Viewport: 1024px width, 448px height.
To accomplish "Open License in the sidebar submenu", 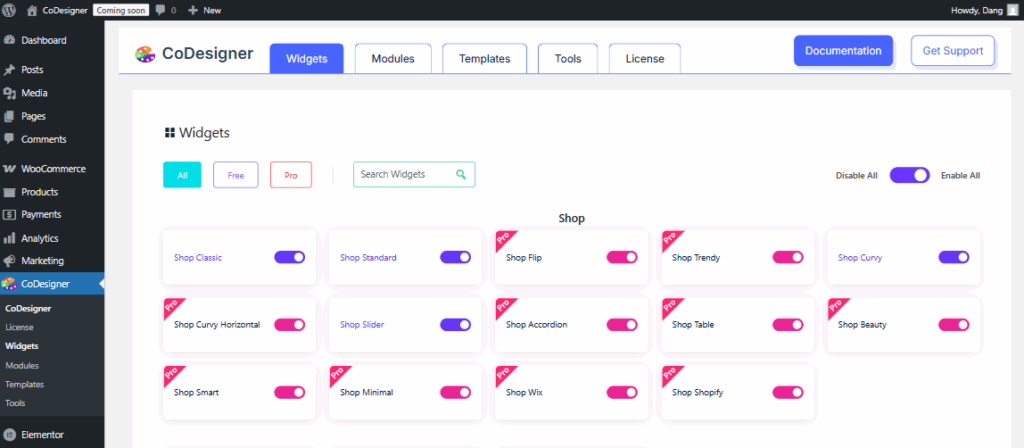I will pos(19,327).
